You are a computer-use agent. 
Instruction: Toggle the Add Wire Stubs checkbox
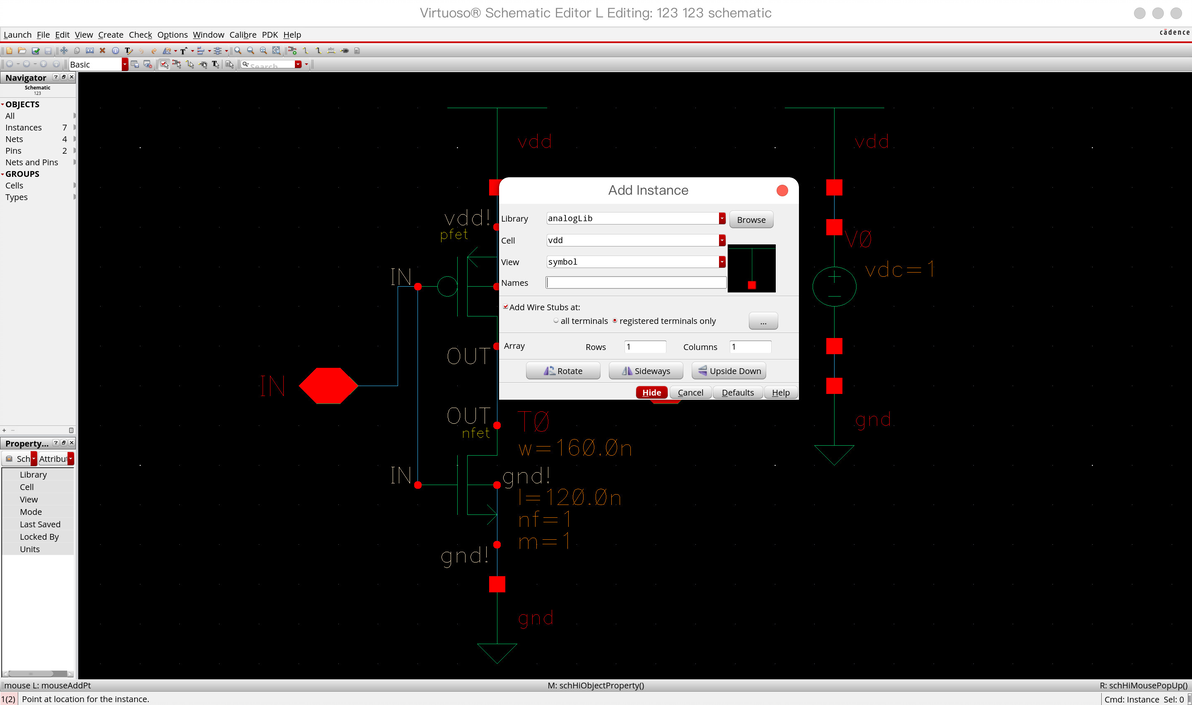point(506,307)
